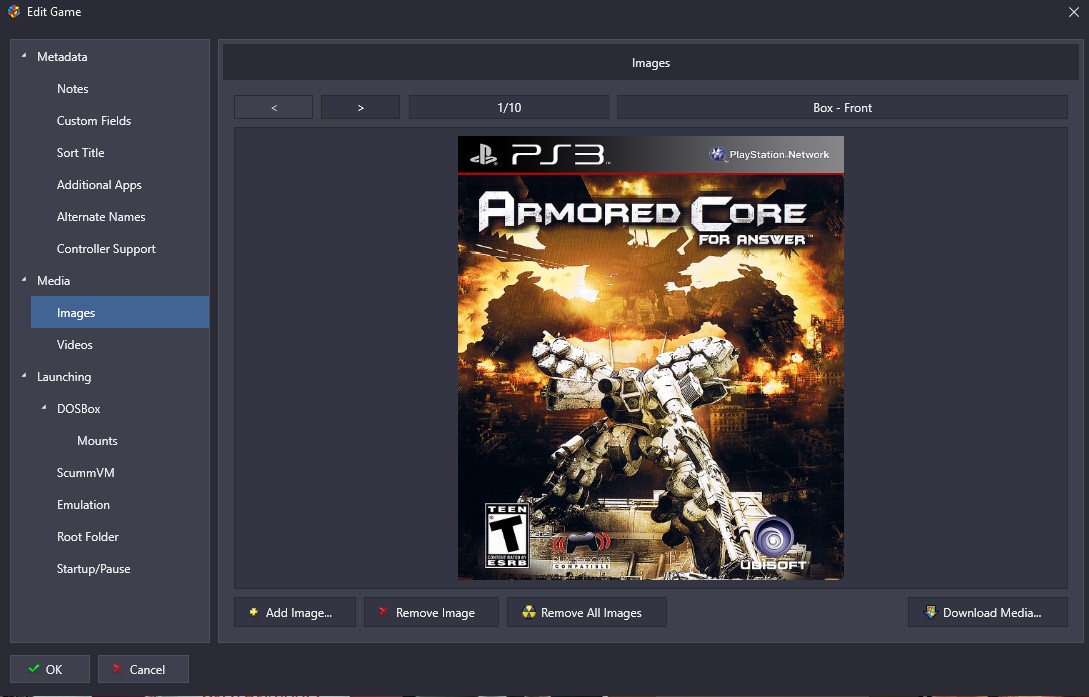Click the Images panel header
1089x697 pixels.
click(x=651, y=62)
